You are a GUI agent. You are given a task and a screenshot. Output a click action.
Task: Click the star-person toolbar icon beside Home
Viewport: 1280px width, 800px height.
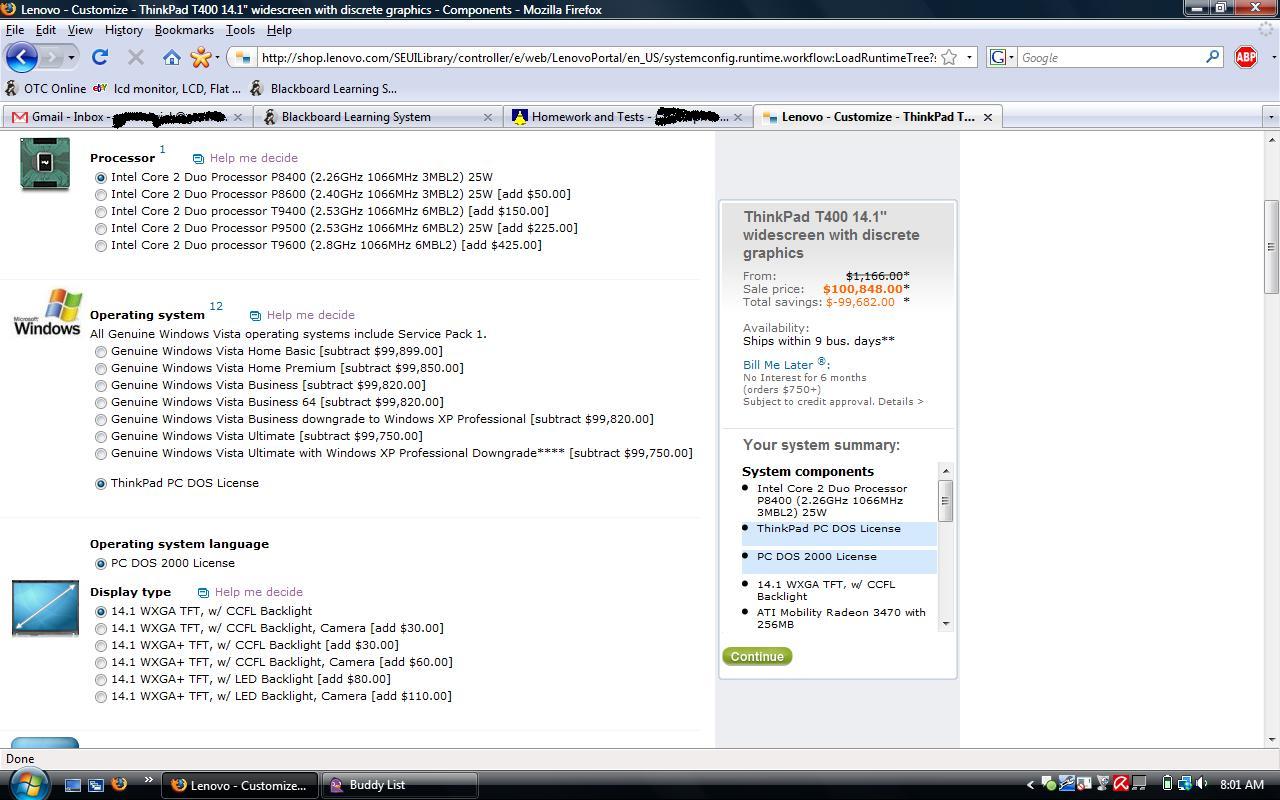coord(200,57)
